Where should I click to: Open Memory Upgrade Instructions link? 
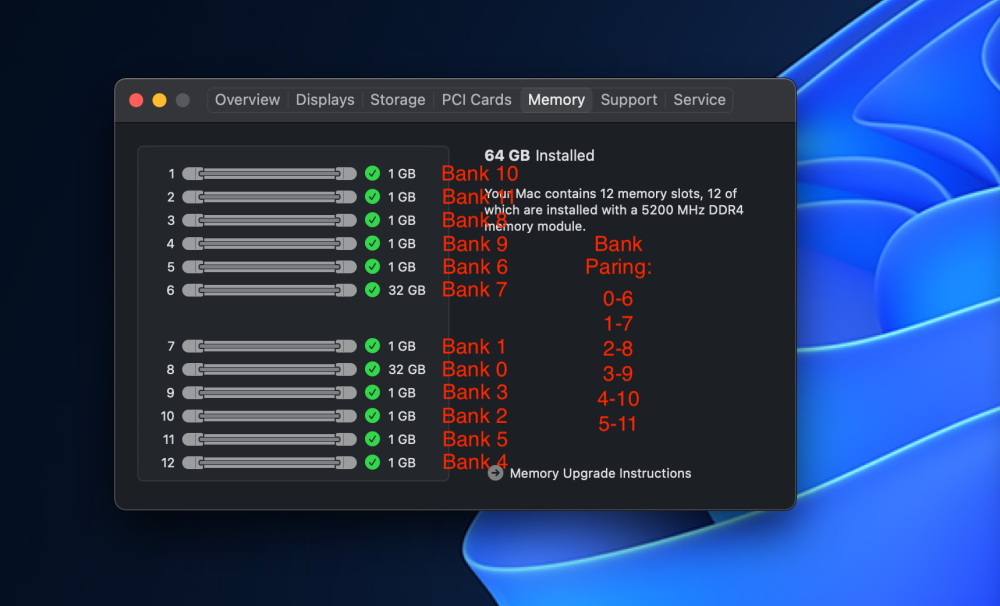pos(600,473)
